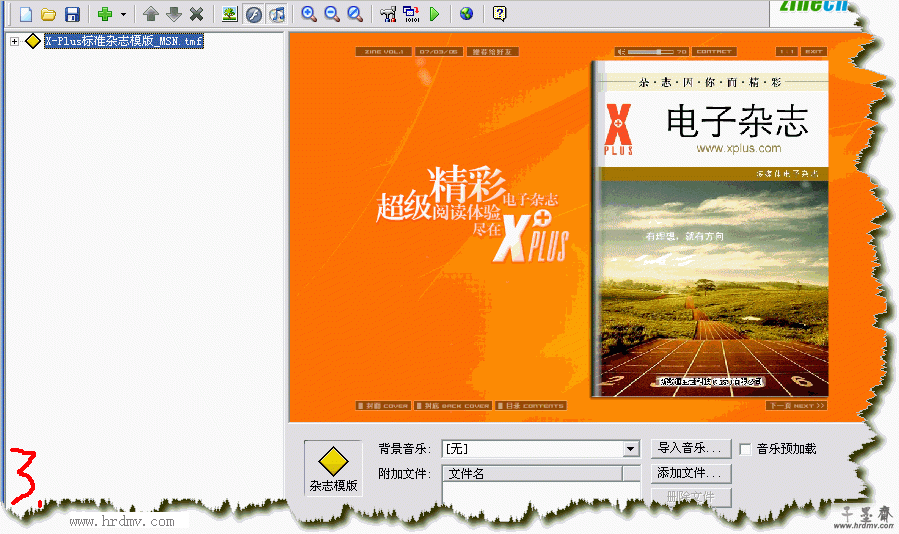Adjust the preview volume slider
The height and width of the screenshot is (534, 899).
coord(650,52)
